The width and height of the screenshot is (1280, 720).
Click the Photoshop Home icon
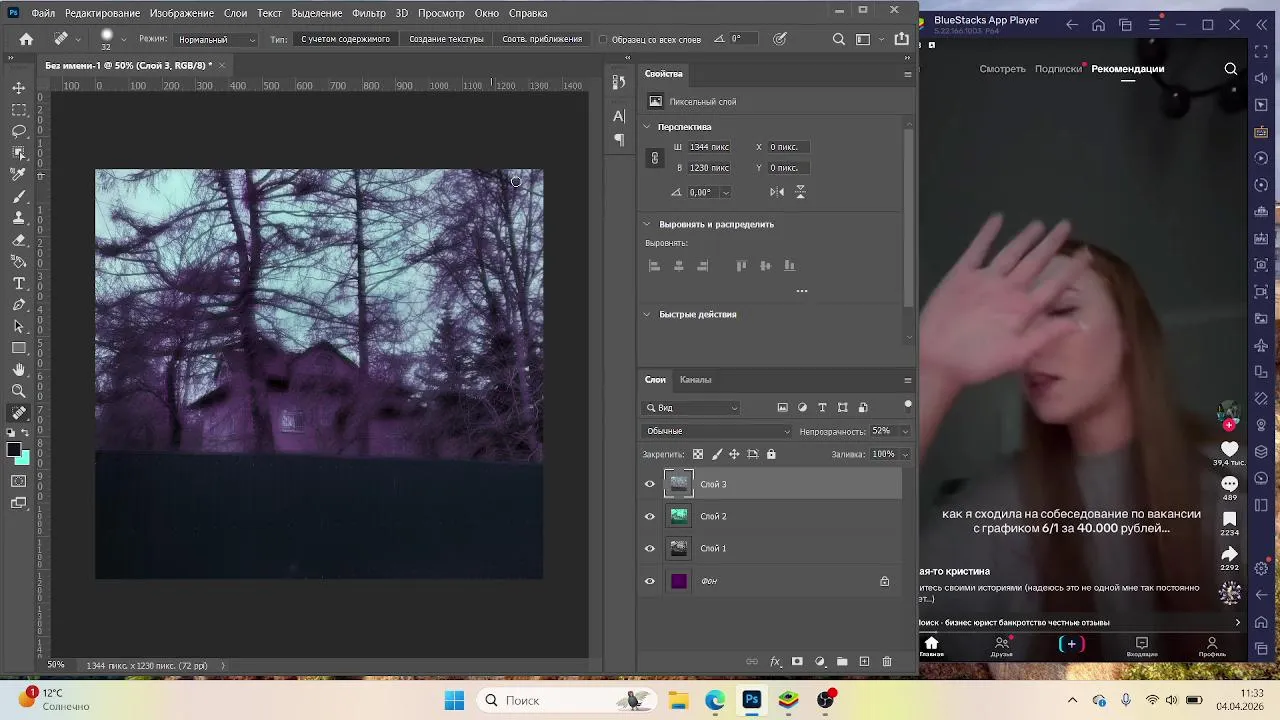click(26, 39)
